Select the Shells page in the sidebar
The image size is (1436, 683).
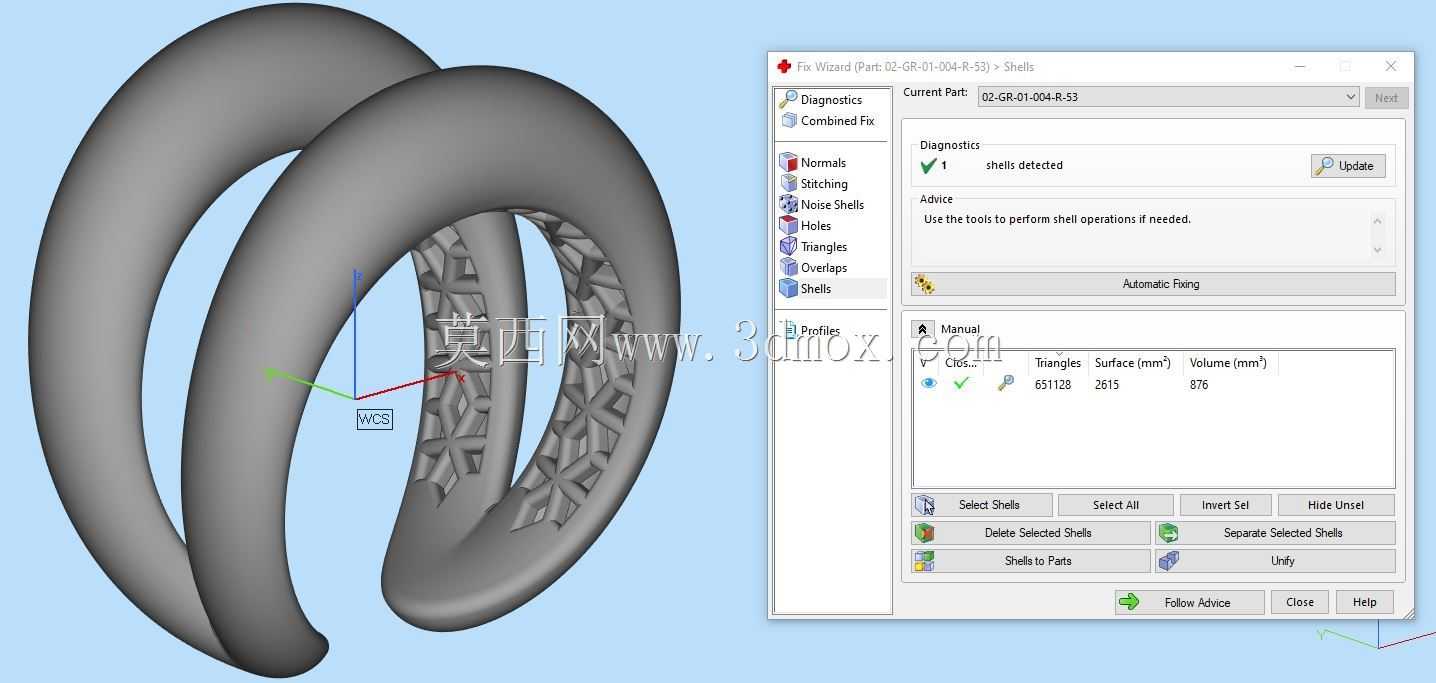(832, 289)
